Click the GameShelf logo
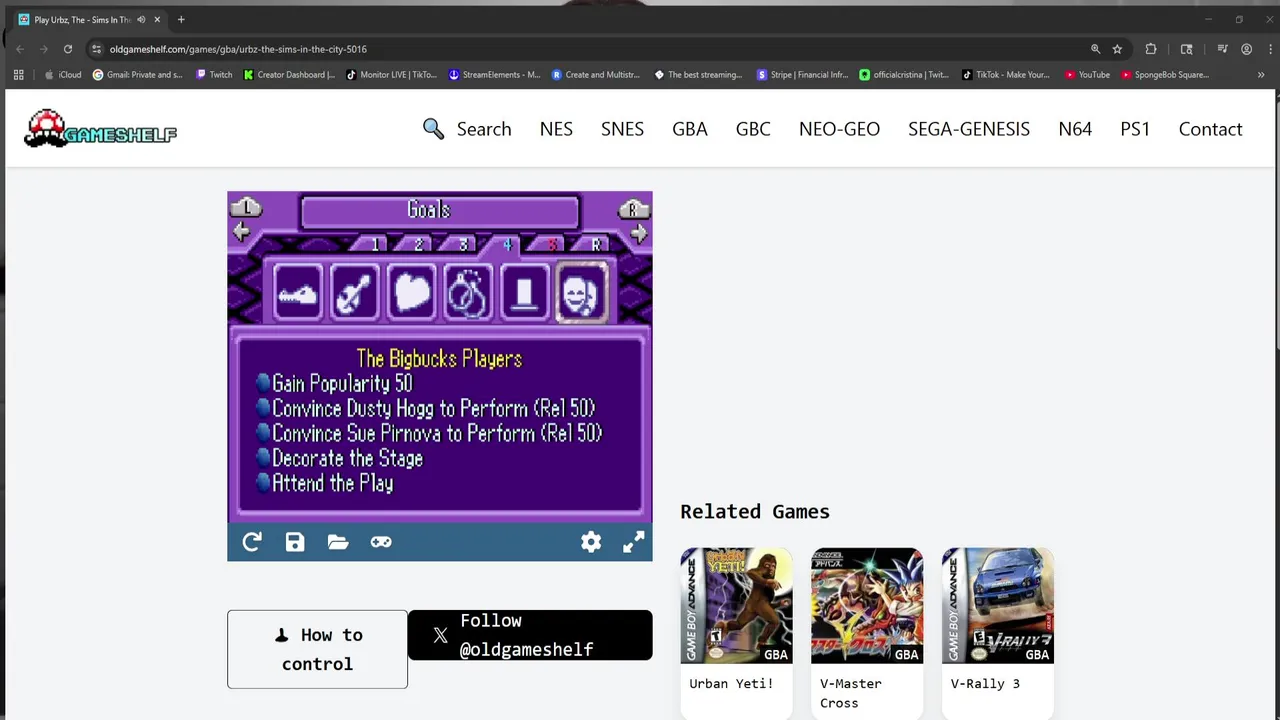Image resolution: width=1280 pixels, height=720 pixels. click(100, 129)
